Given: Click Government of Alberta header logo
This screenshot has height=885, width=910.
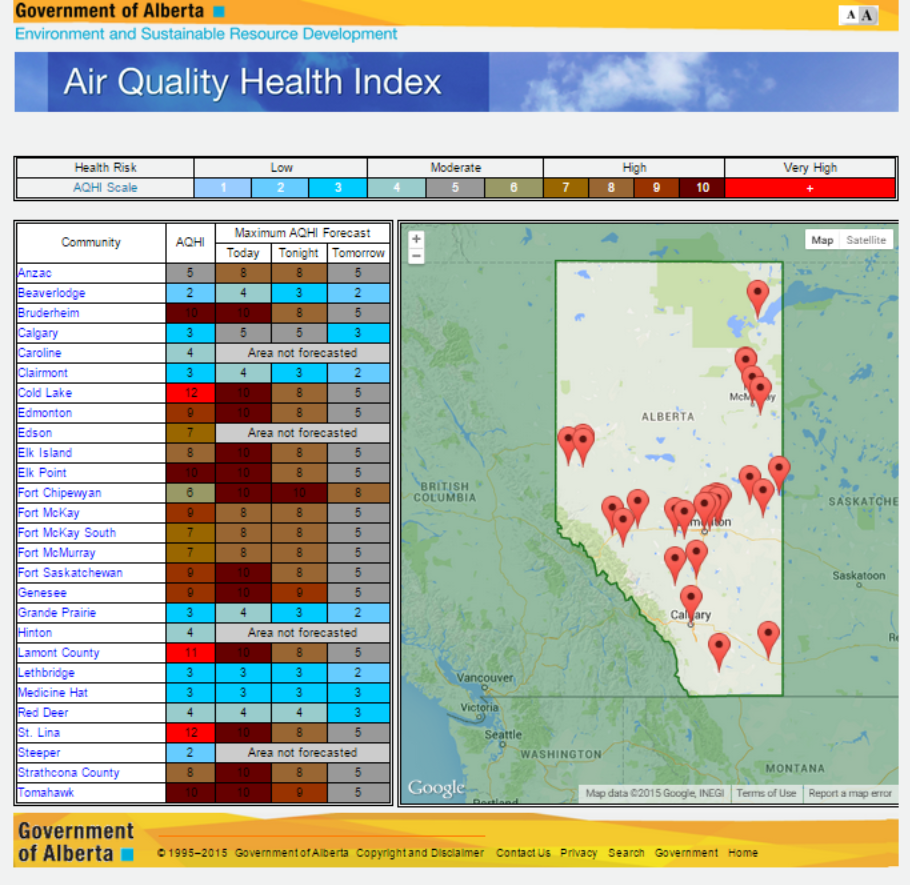Looking at the screenshot, I should (120, 10).
